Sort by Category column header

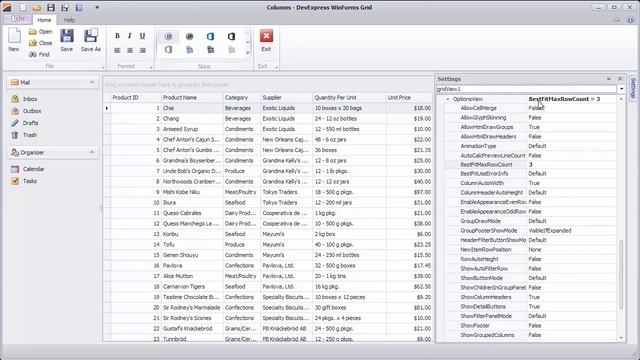pyautogui.click(x=242, y=98)
